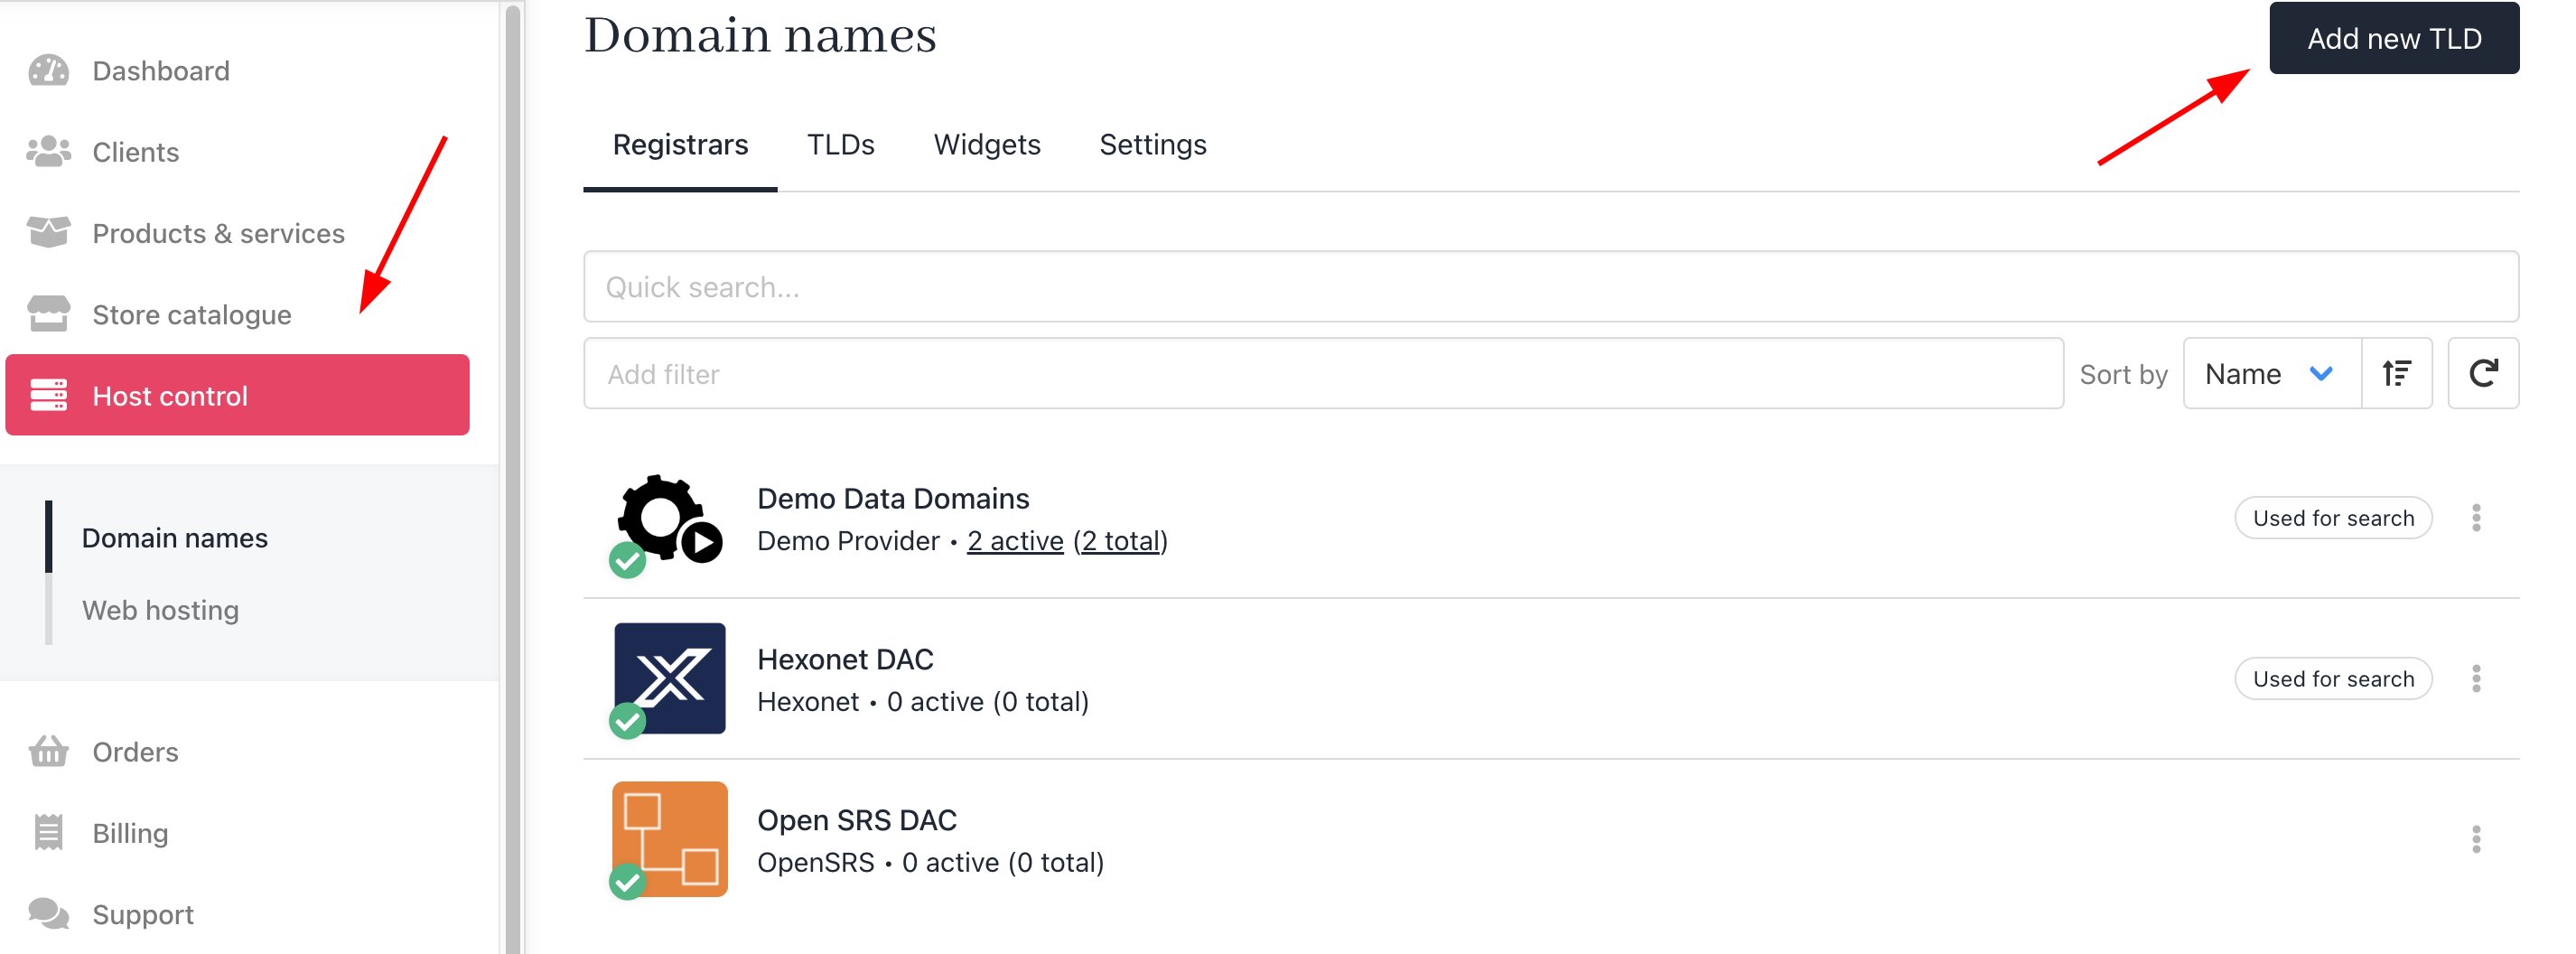Open the Sort by Name dropdown
This screenshot has width=2576, height=954.
point(2271,374)
